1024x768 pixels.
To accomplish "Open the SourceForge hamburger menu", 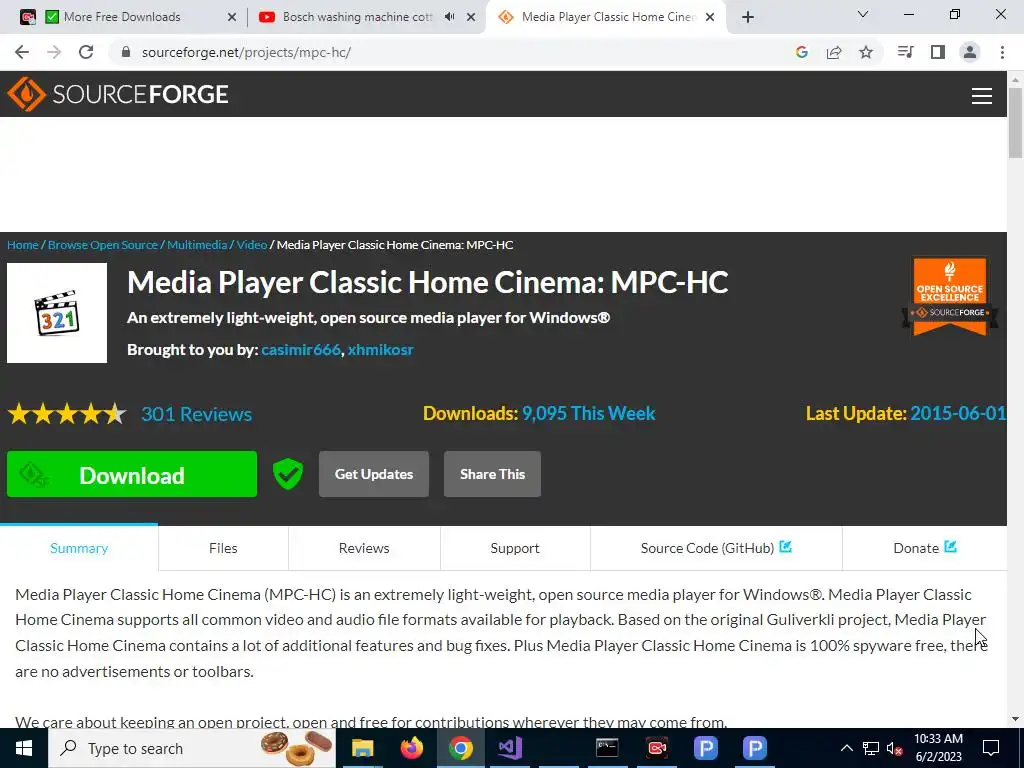I will (982, 95).
